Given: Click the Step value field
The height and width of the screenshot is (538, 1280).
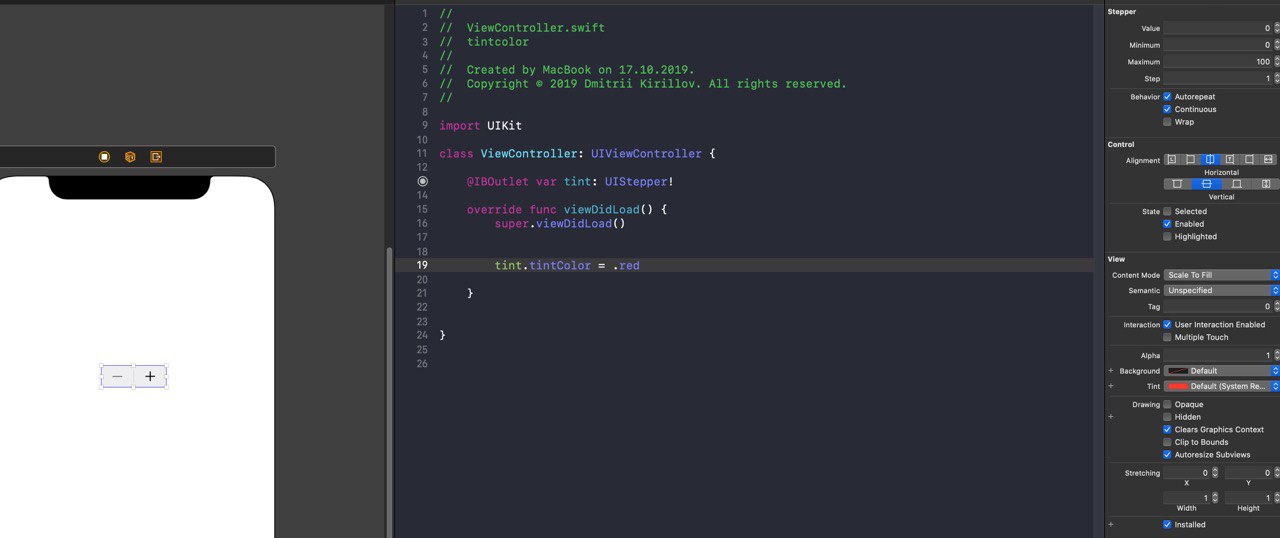Looking at the screenshot, I should (x=1217, y=78).
